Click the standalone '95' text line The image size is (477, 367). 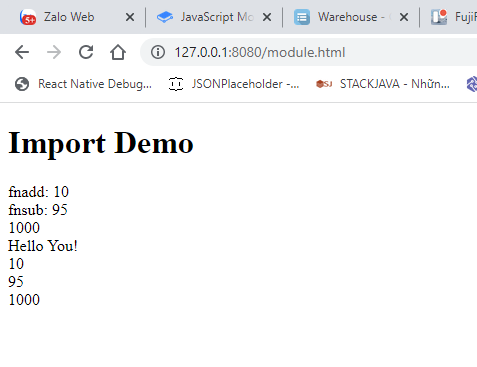pos(16,282)
